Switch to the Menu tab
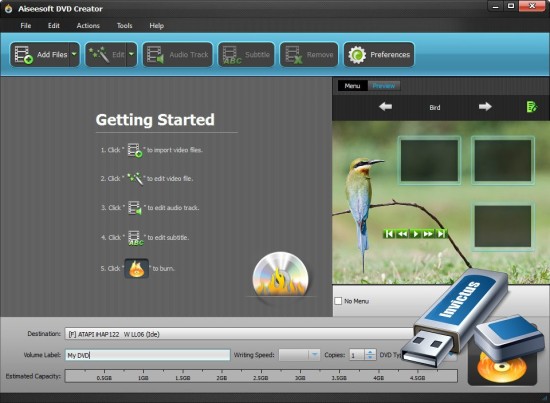Viewport: 550px width, 403px height. 352,86
